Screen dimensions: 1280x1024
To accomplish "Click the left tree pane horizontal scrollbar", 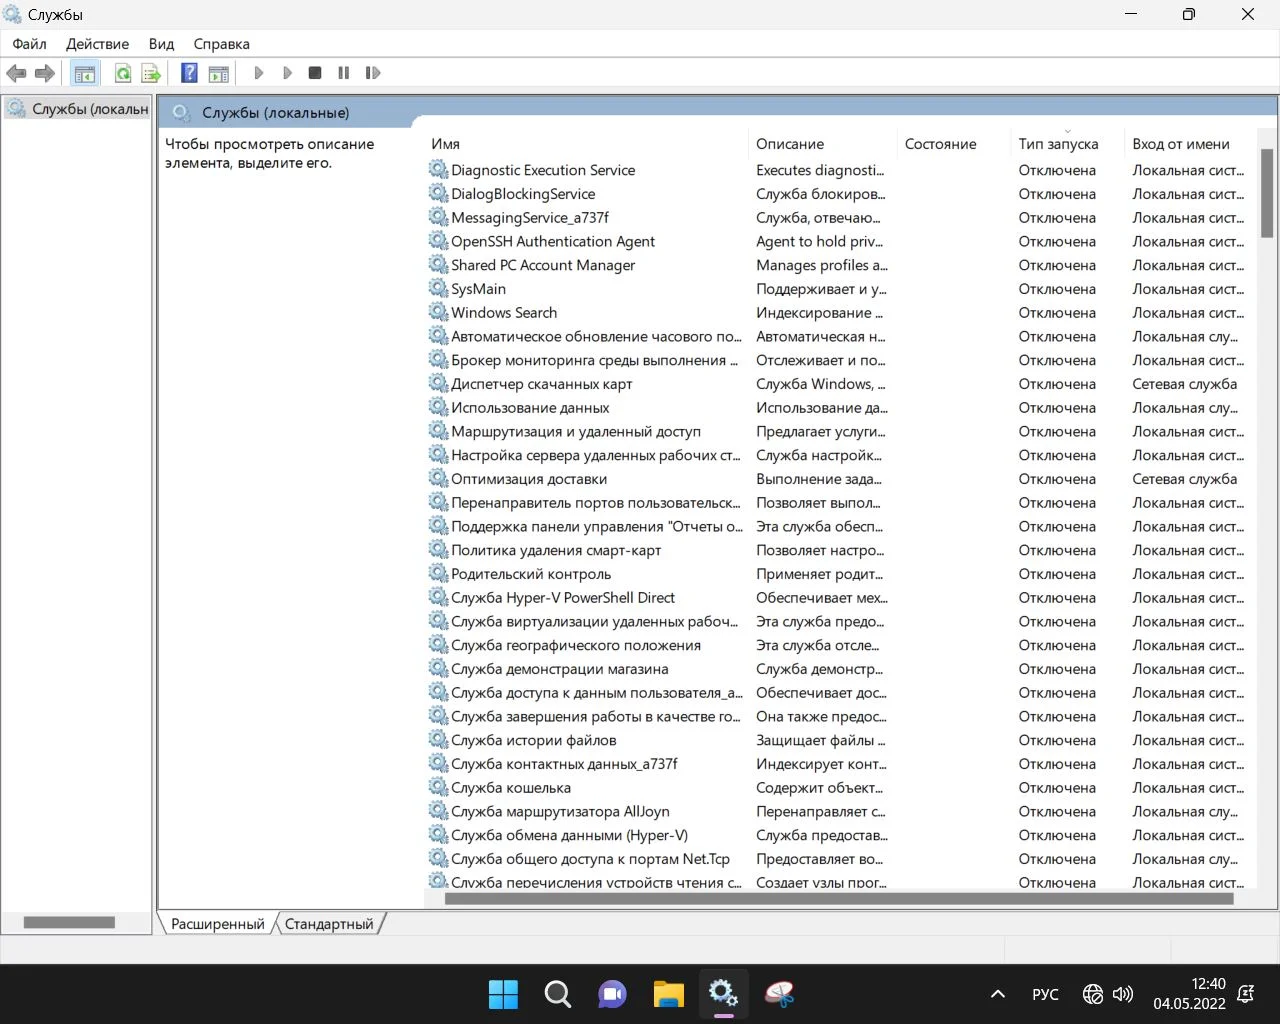I will click(69, 922).
